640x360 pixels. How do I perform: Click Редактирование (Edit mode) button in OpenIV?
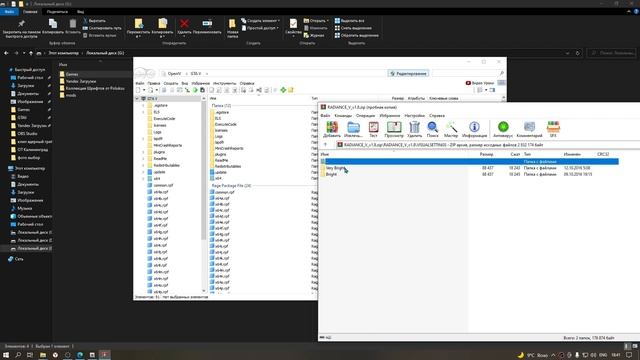(x=408, y=73)
